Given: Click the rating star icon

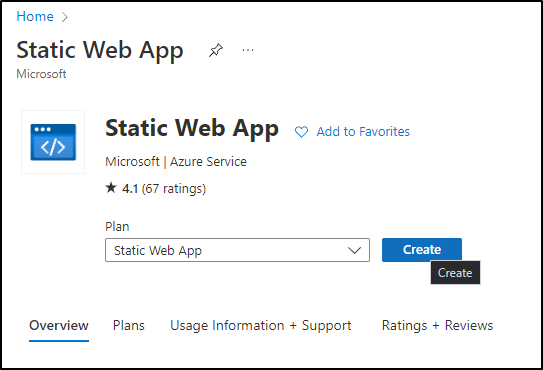Looking at the screenshot, I should (x=111, y=188).
